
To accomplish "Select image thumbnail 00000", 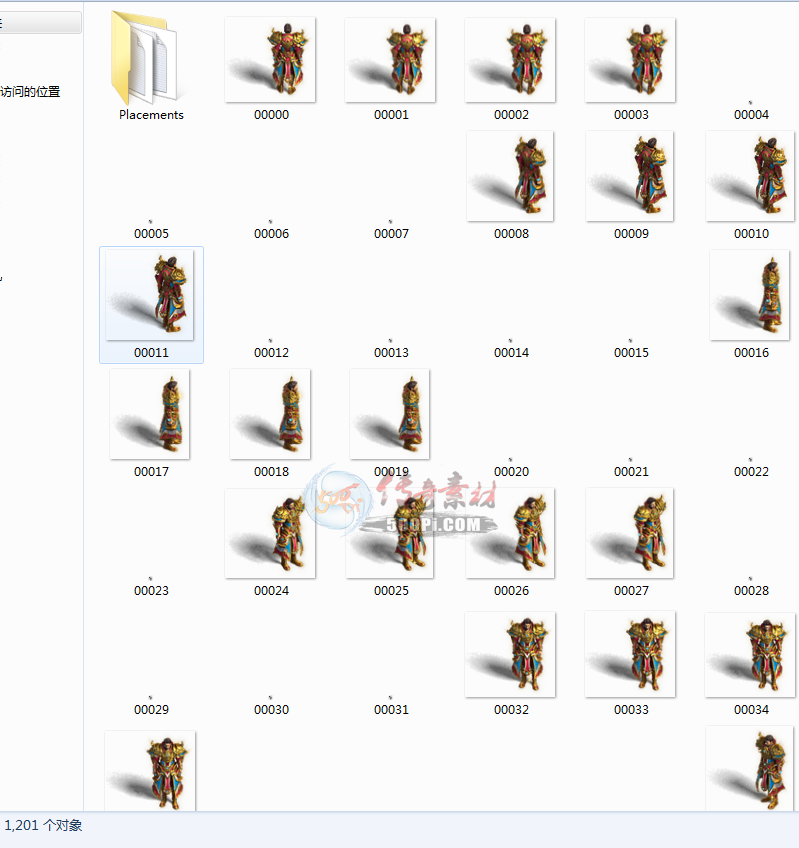I will click(x=270, y=59).
